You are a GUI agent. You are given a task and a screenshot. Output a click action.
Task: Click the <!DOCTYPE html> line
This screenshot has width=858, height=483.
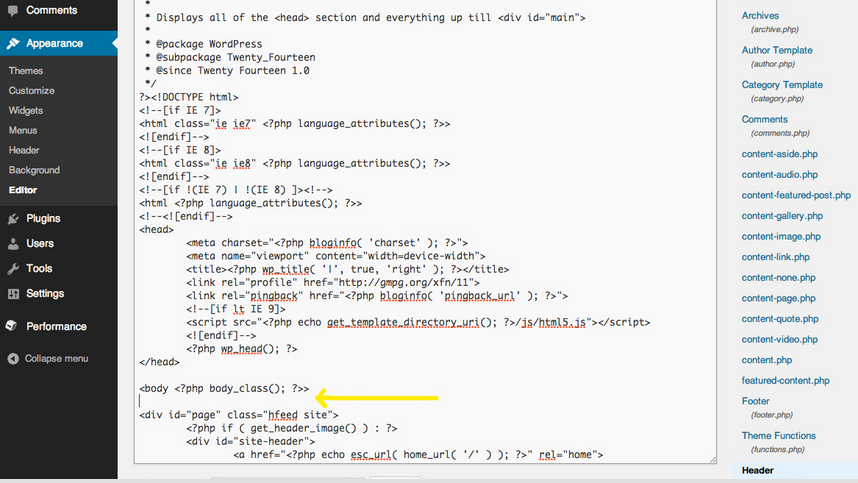click(x=189, y=97)
